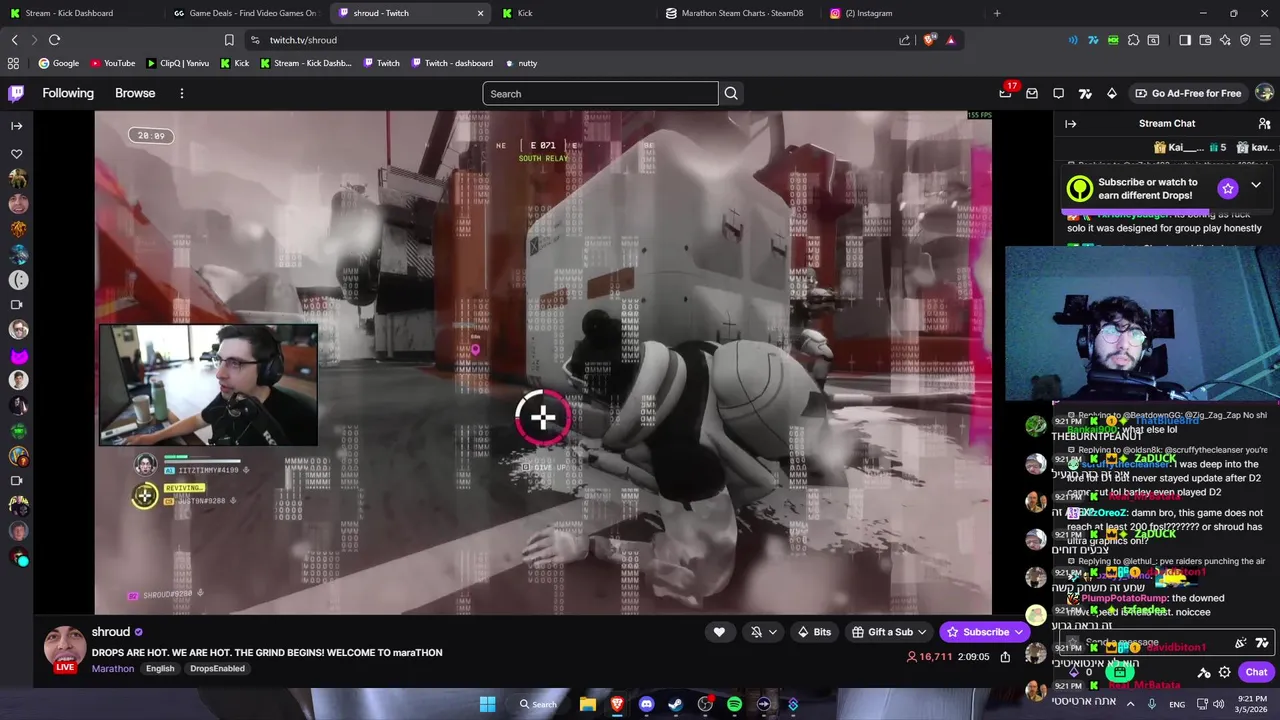The image size is (1280, 720).
Task: Click the Twitch search magnifier button
Action: coord(731,93)
